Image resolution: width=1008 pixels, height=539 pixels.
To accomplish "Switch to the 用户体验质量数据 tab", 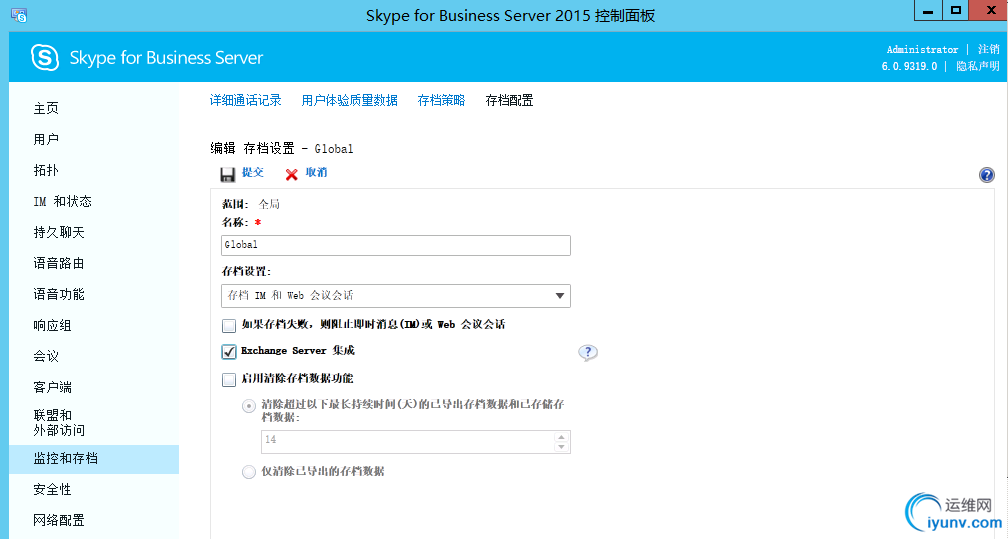I will (x=350, y=100).
